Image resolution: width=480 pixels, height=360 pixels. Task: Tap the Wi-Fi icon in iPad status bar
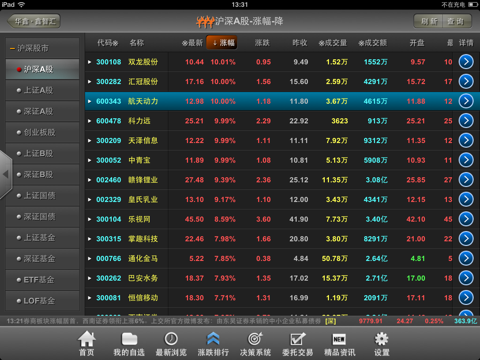pyautogui.click(x=22, y=4)
